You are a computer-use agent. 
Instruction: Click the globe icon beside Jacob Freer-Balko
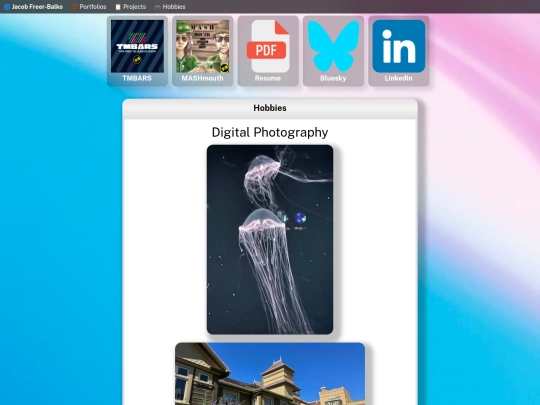(x=7, y=7)
